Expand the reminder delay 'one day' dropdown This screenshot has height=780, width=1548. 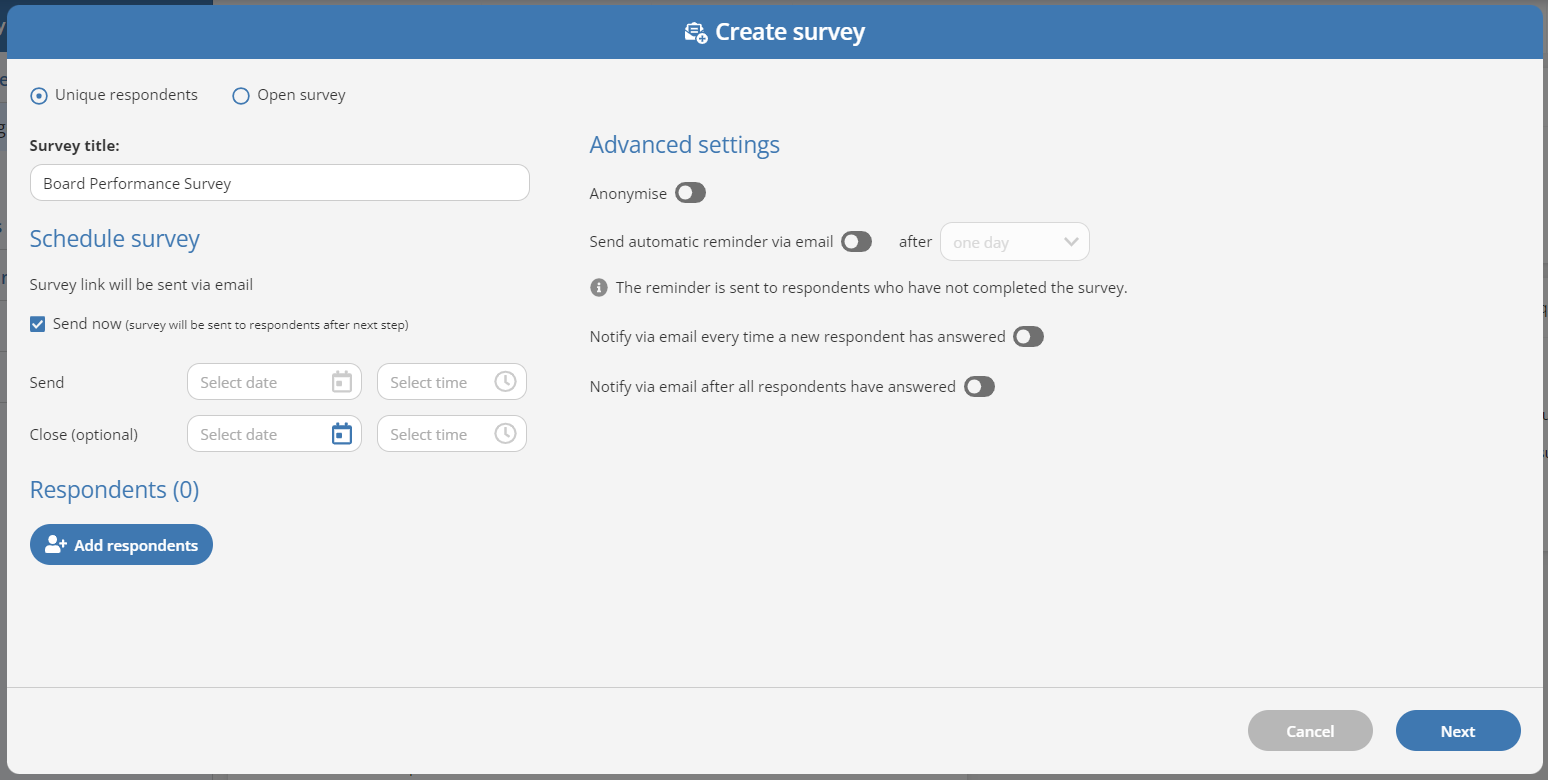[1014, 242]
